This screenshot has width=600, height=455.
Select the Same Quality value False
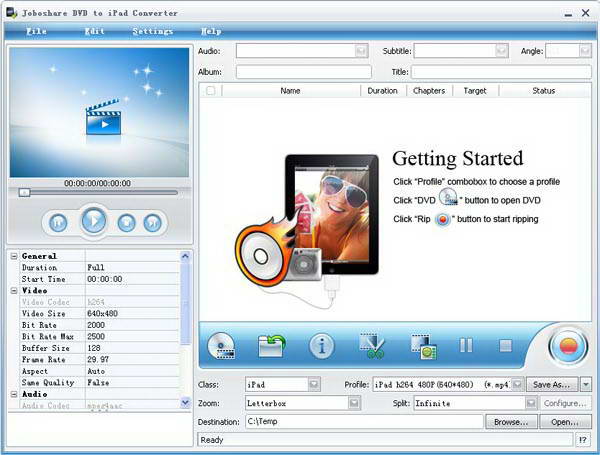click(132, 382)
